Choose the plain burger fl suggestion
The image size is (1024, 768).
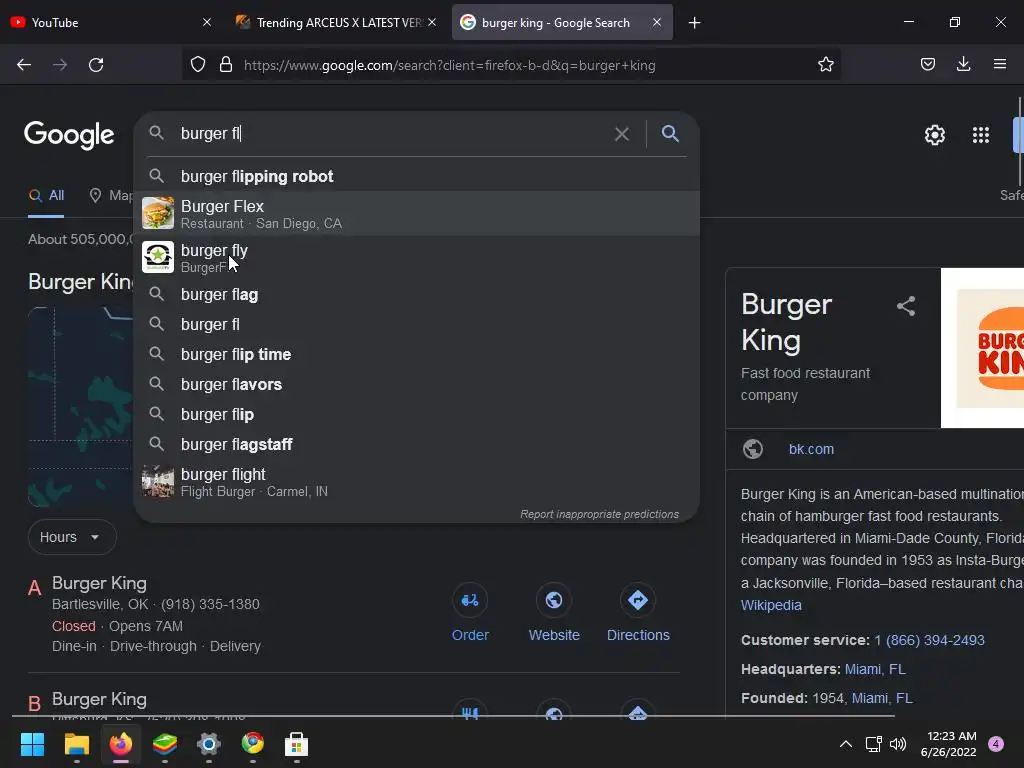pos(417,325)
